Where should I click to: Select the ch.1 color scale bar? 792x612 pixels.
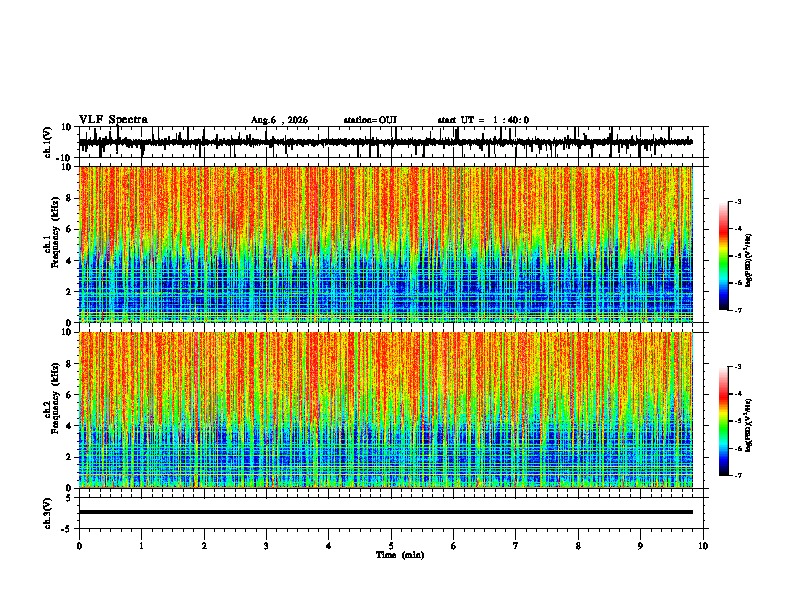(724, 256)
